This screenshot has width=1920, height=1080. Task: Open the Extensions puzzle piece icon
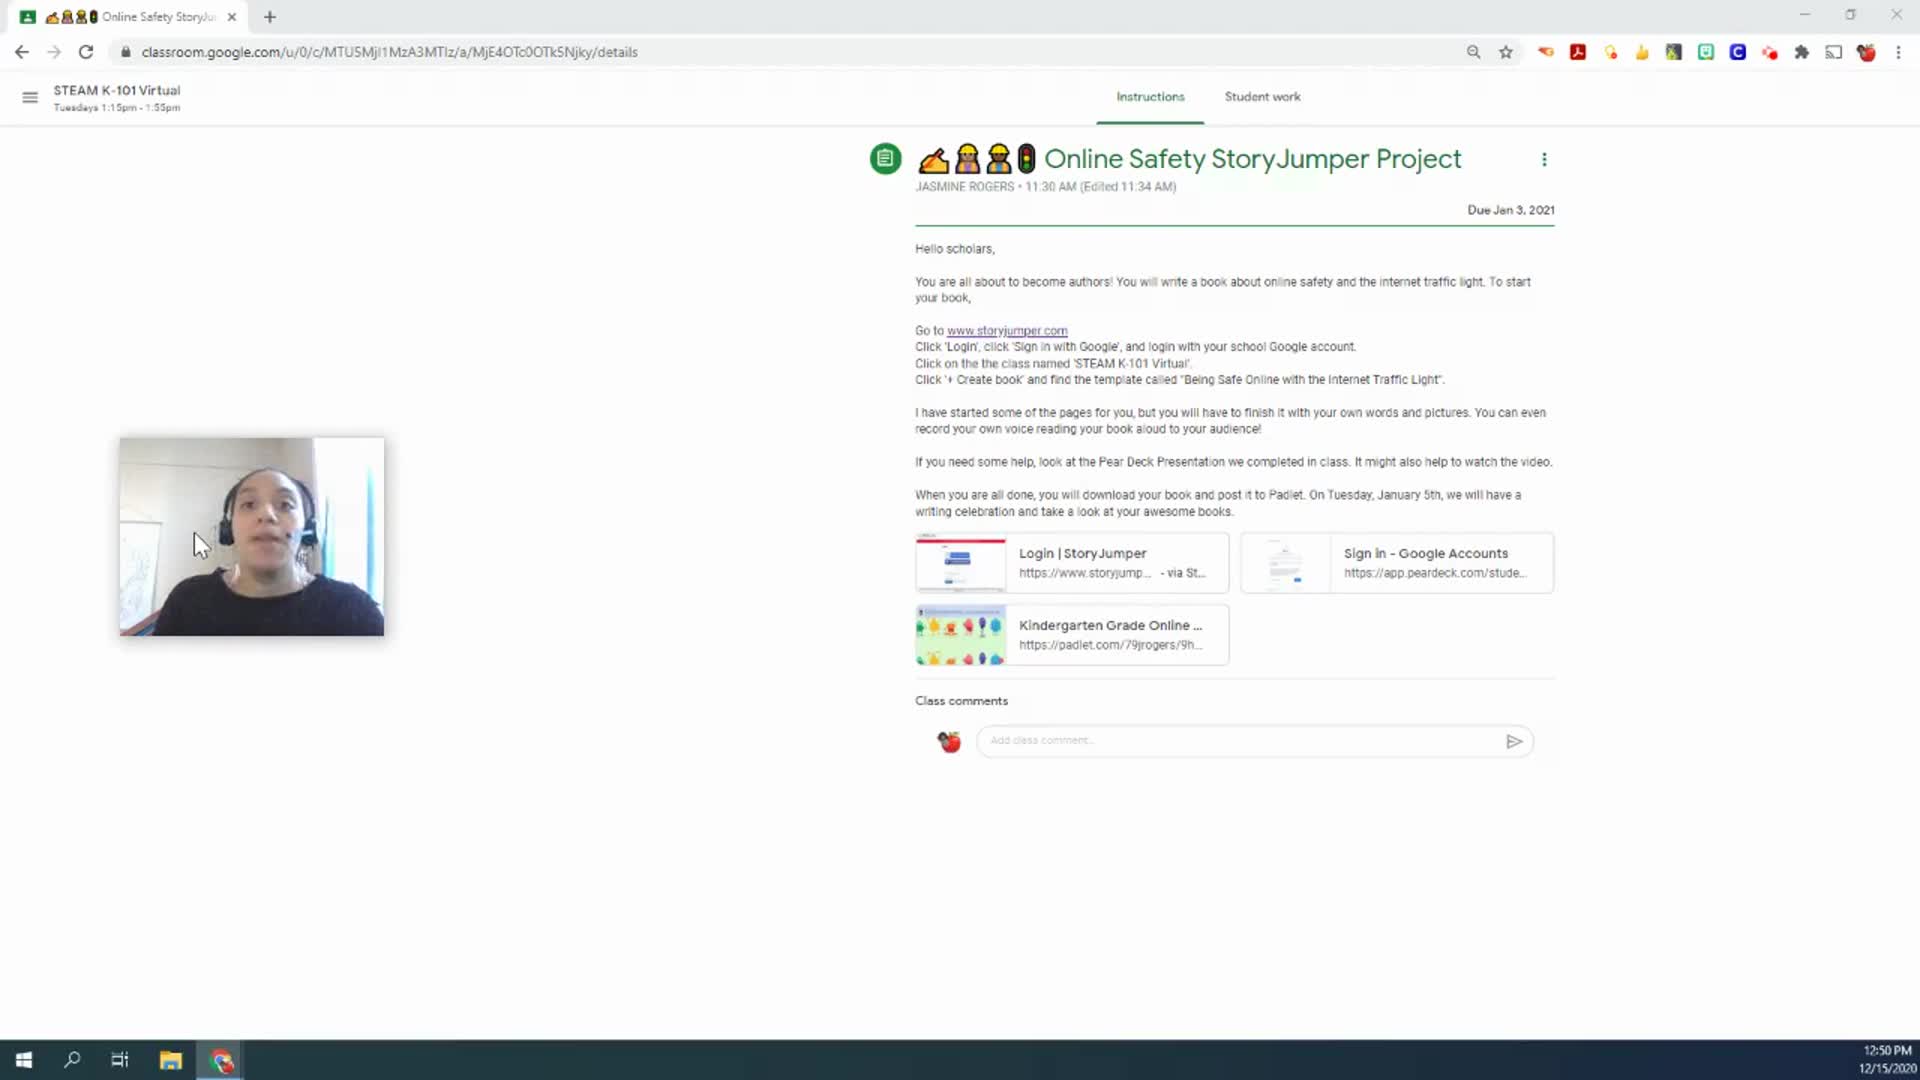pos(1802,52)
